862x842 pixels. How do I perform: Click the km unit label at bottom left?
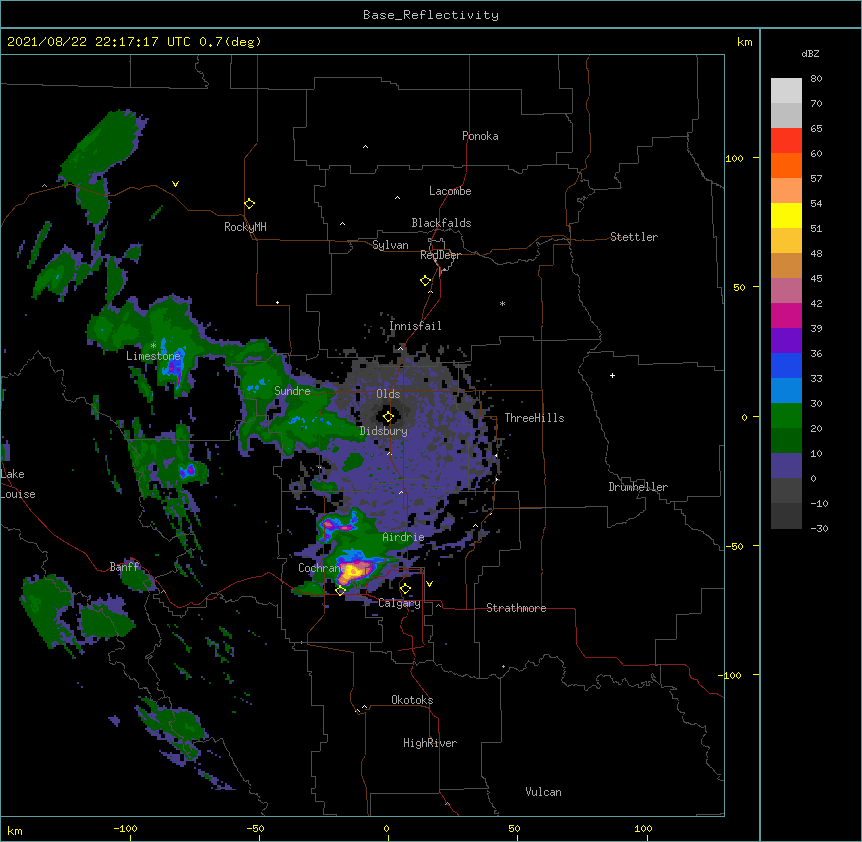coord(15,830)
